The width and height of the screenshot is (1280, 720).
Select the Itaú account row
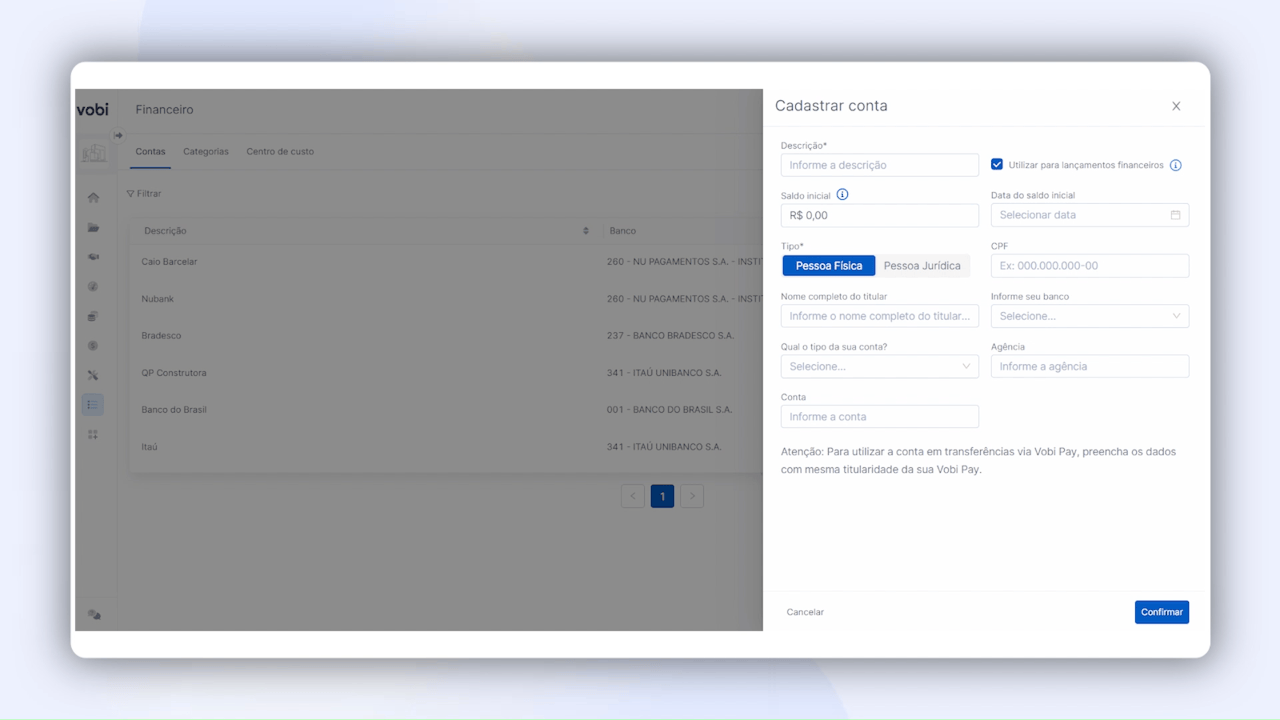(446, 447)
